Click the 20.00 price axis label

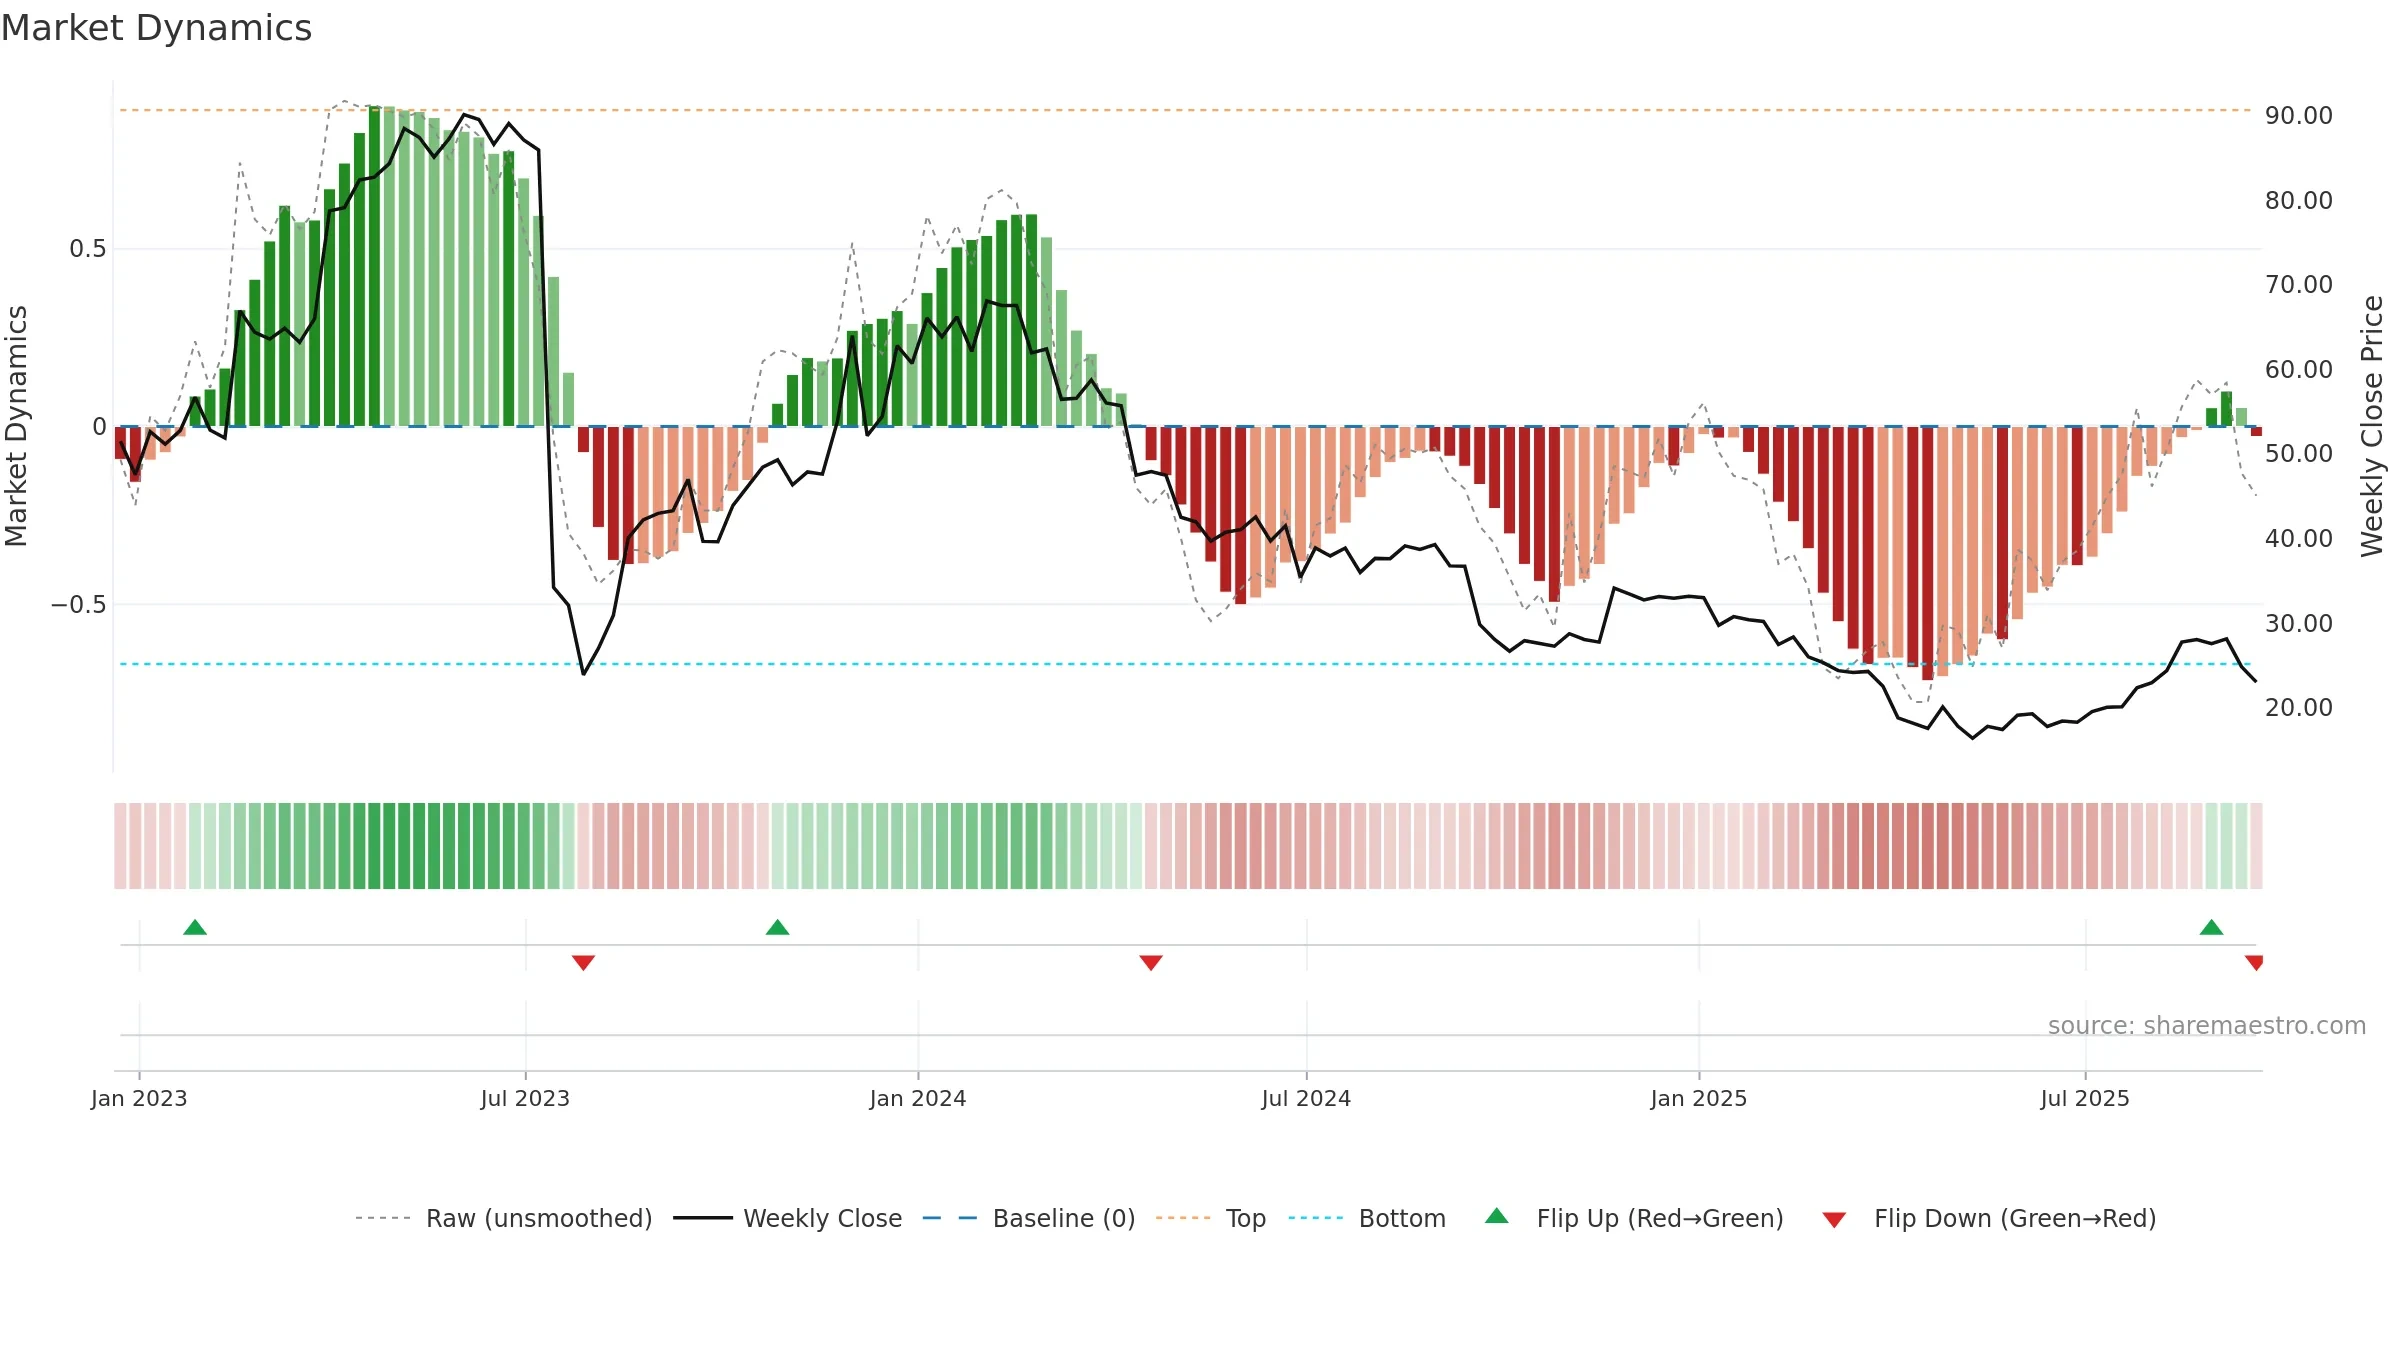(x=2299, y=707)
